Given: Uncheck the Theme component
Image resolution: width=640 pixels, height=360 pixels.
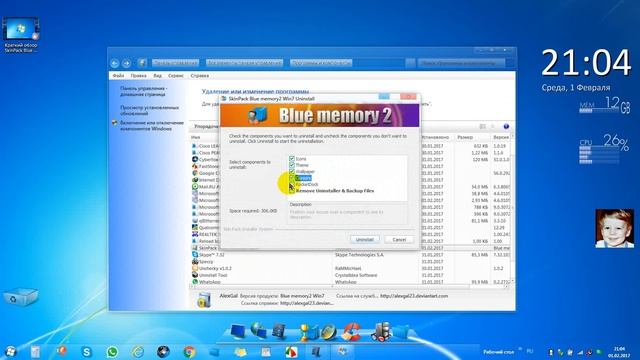Looking at the screenshot, I should [291, 165].
